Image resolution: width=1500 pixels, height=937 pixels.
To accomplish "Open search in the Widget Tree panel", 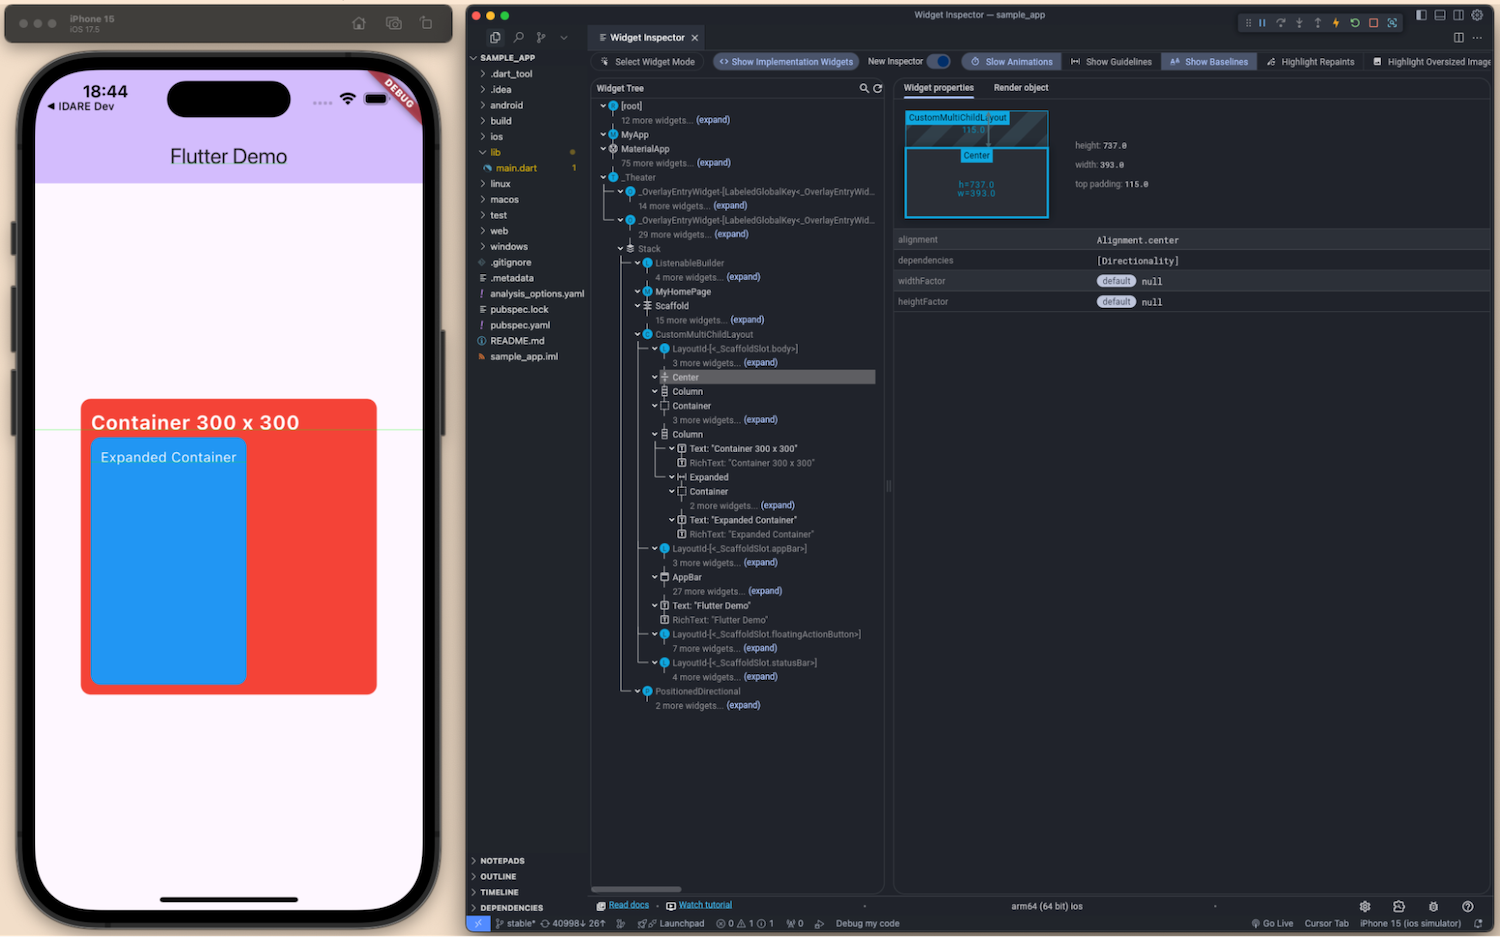I will coord(864,89).
